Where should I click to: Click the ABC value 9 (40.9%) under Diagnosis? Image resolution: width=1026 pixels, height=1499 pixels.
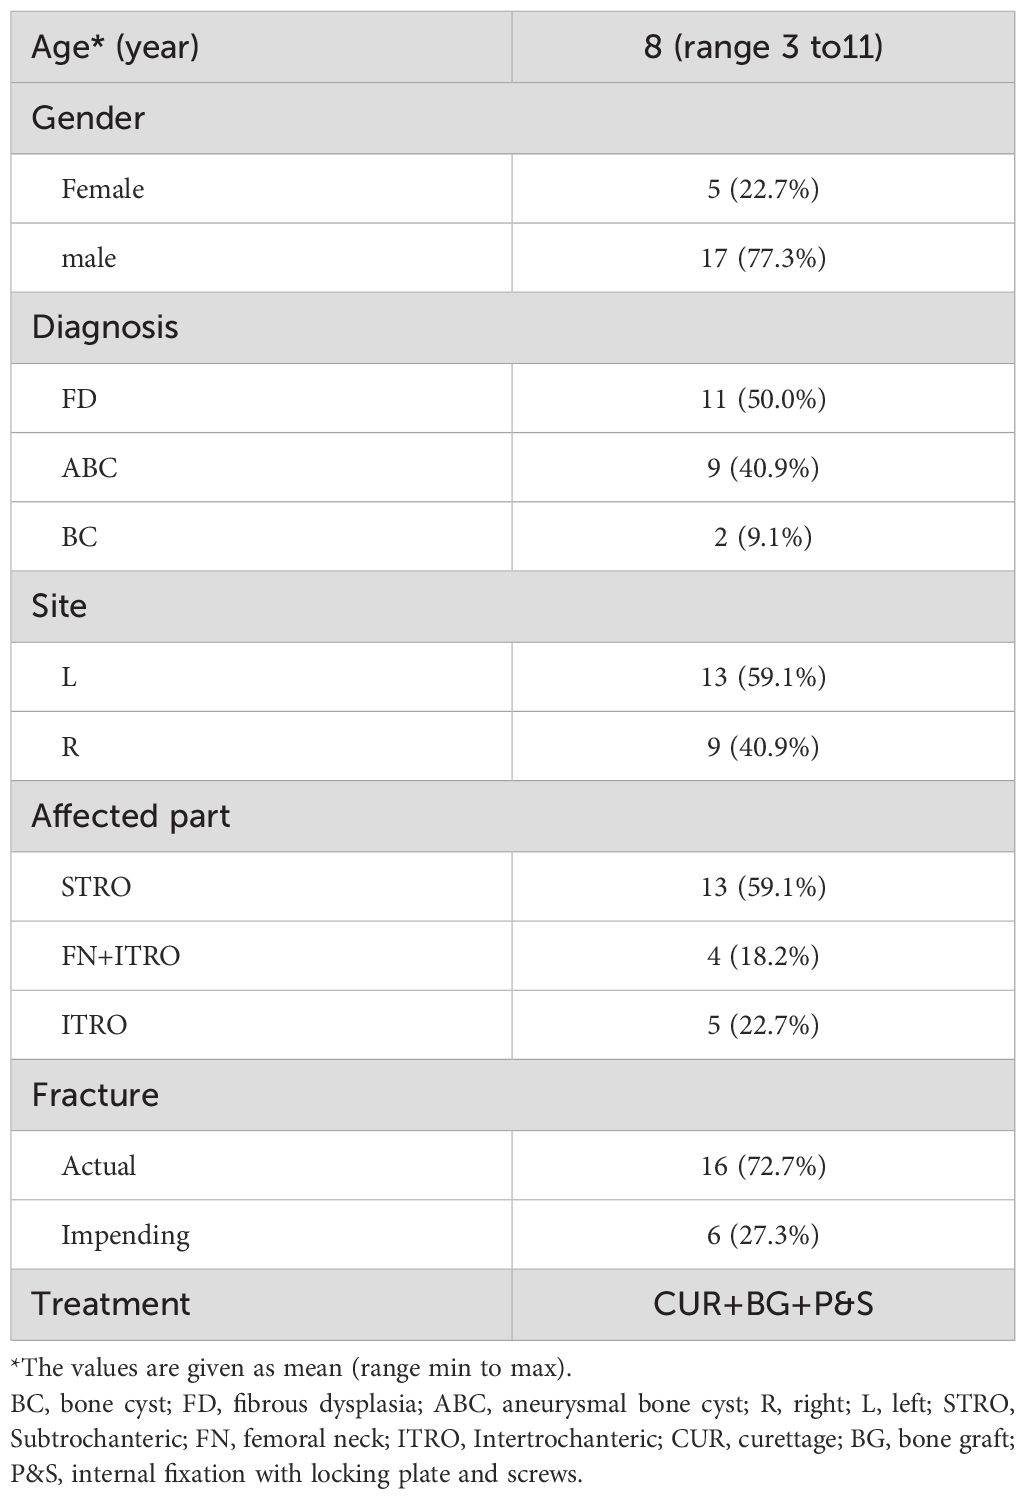[763, 468]
